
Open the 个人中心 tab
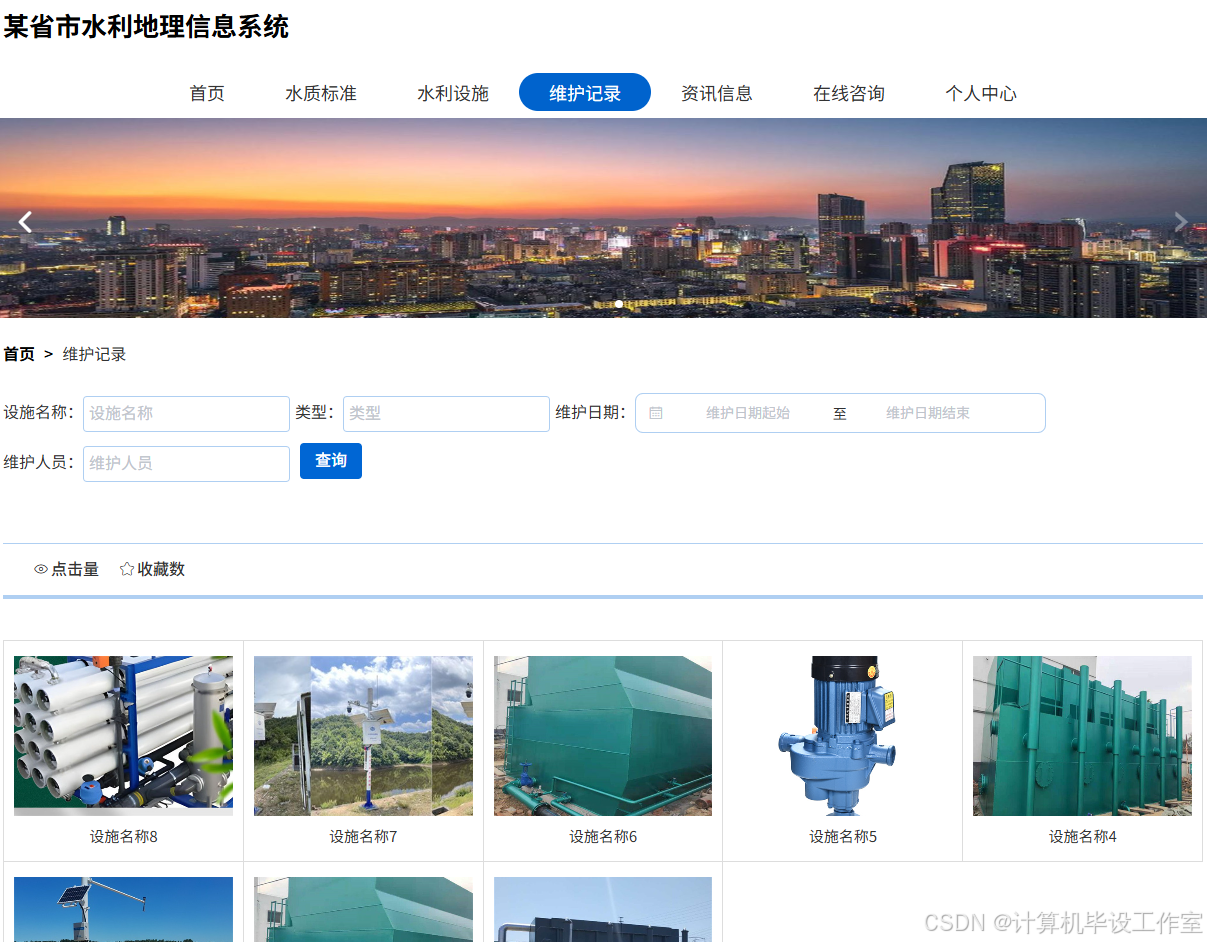(981, 93)
